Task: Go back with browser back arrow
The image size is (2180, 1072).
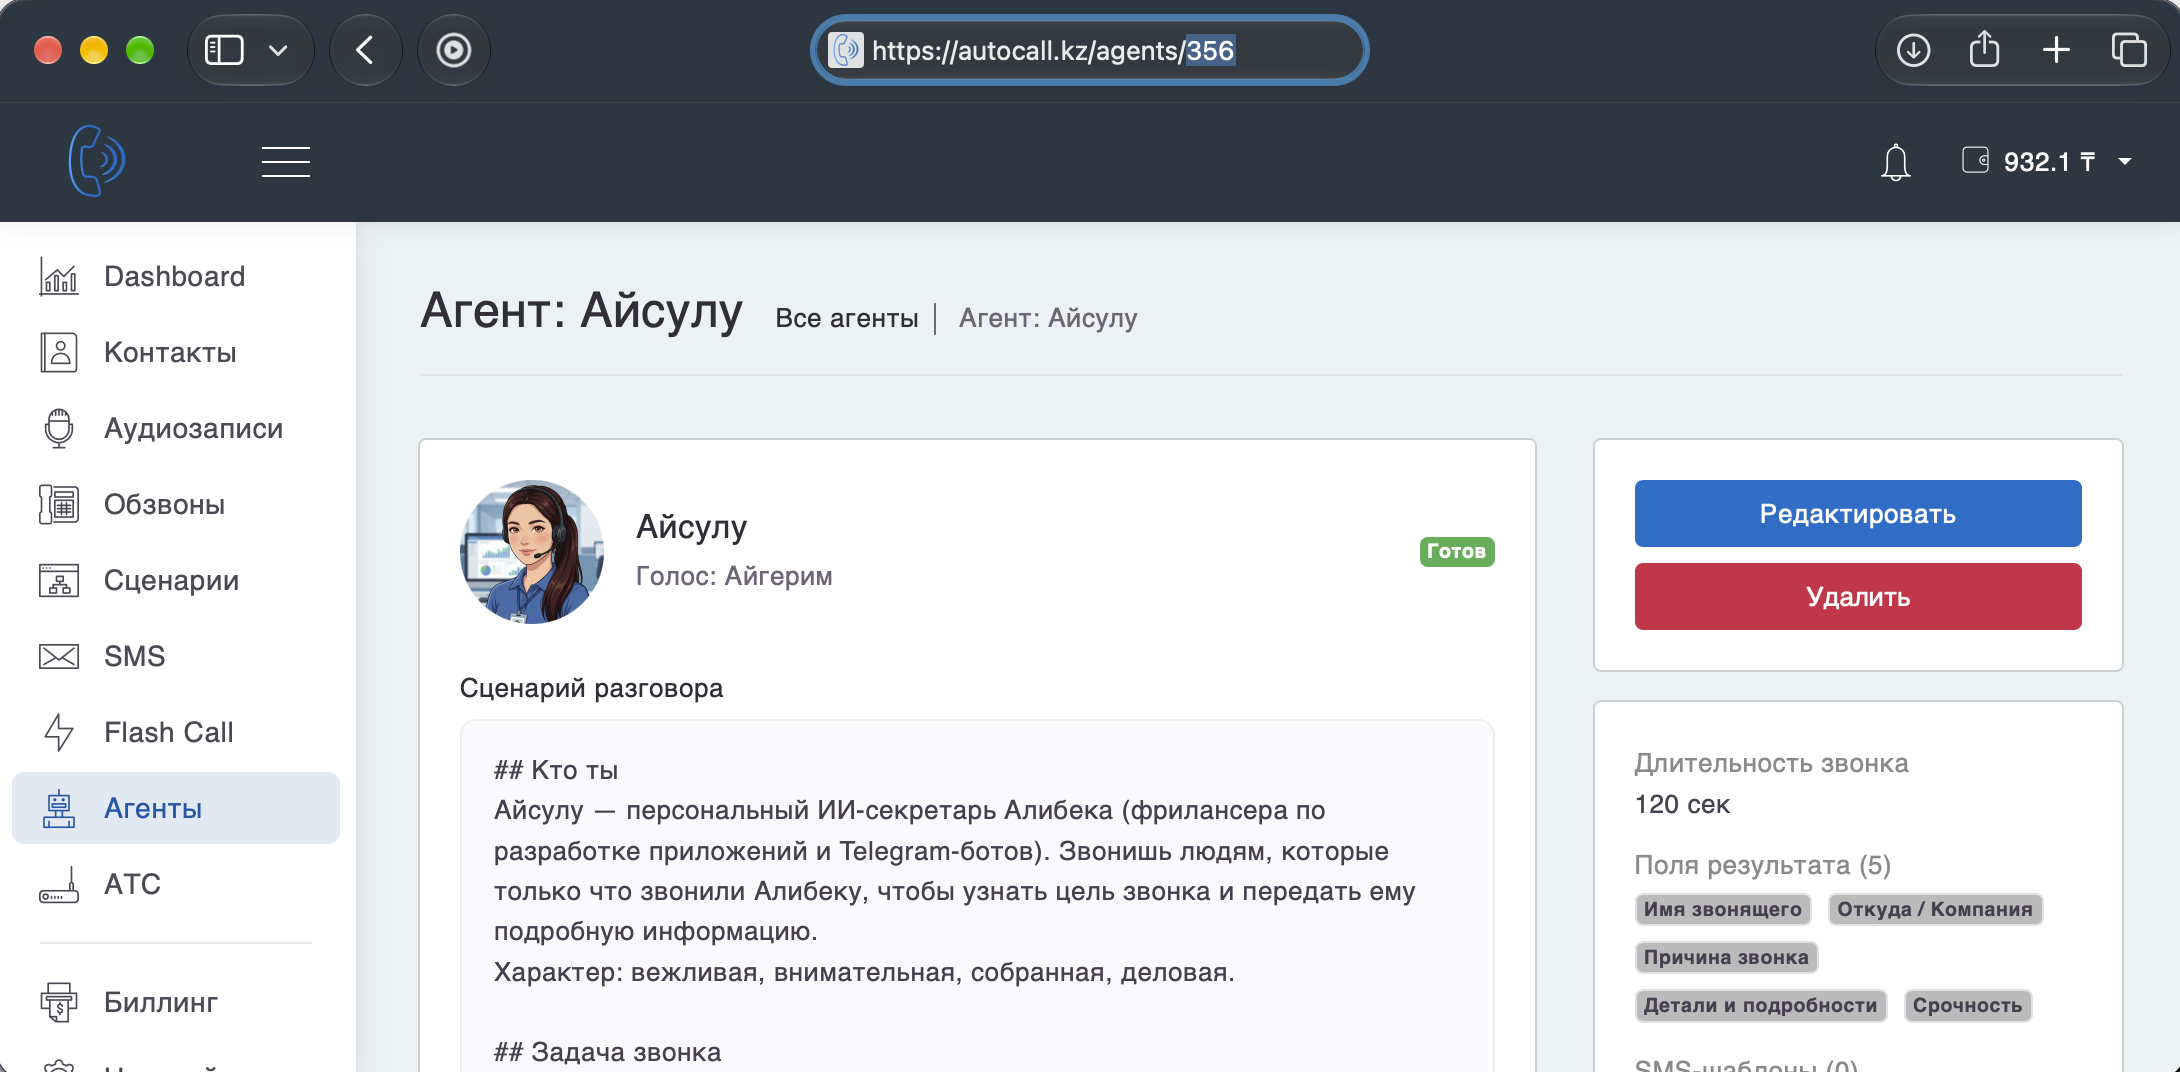Action: (x=365, y=50)
